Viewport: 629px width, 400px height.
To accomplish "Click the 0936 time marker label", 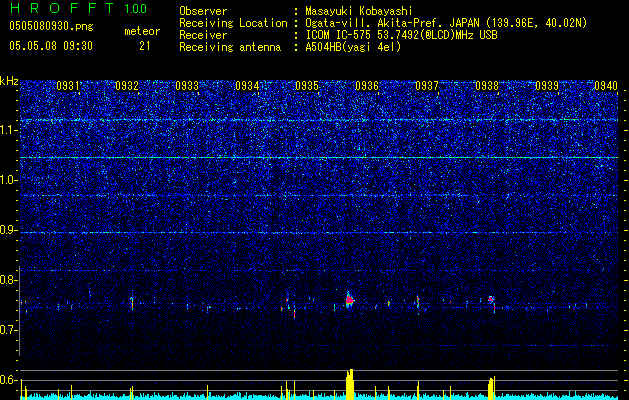I will point(366,86).
